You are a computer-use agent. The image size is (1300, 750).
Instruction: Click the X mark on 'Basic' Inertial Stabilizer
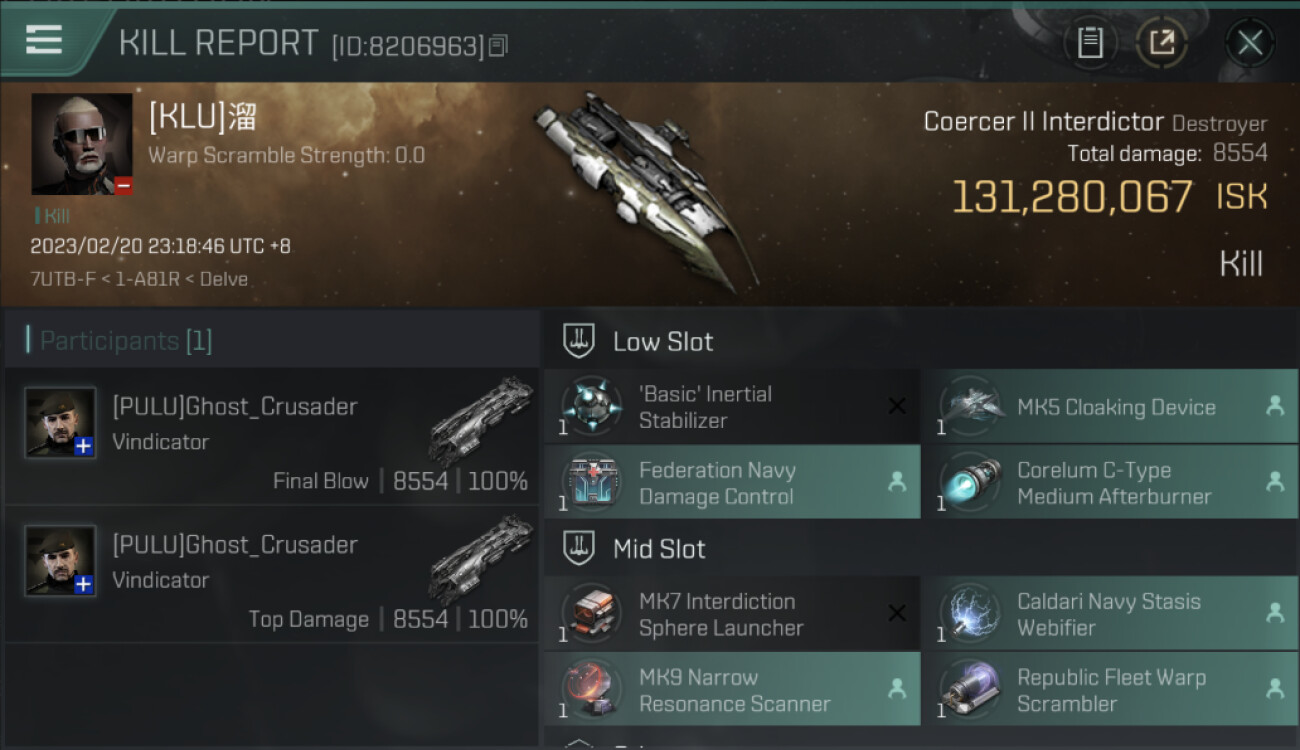point(897,406)
